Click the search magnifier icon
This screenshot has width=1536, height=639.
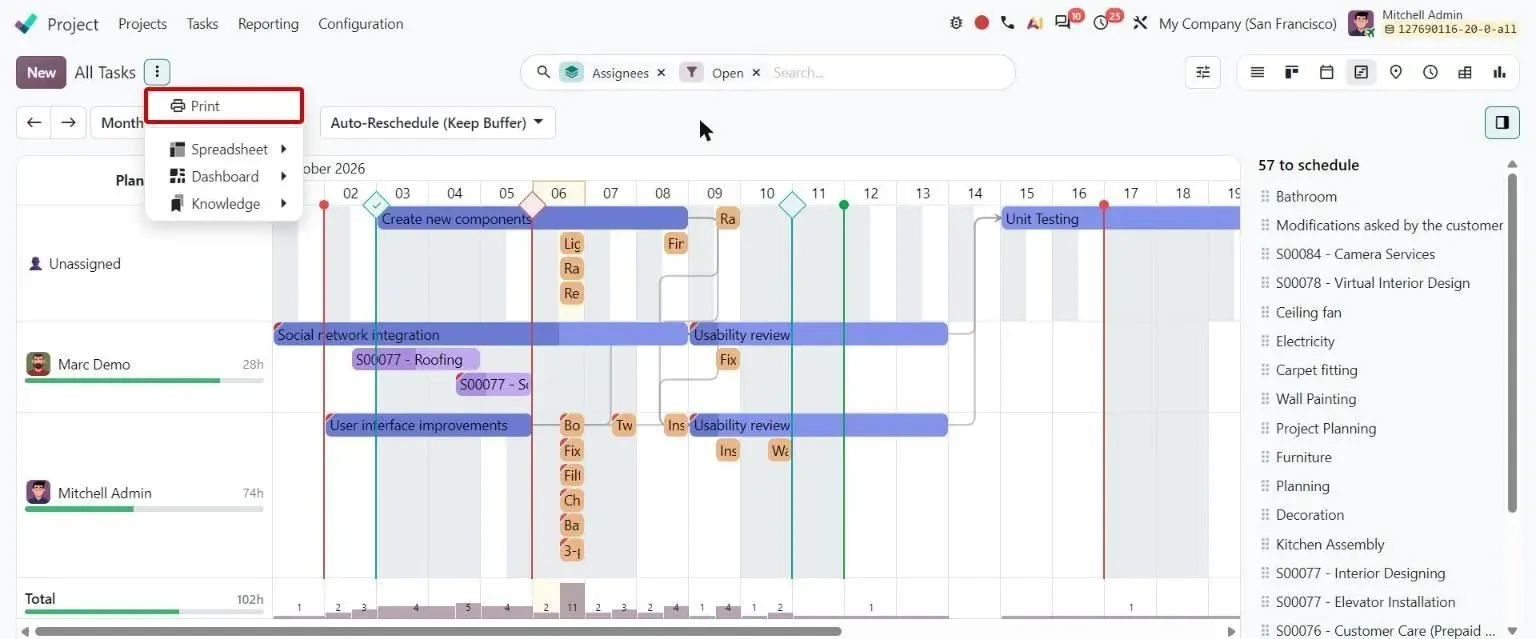tap(544, 72)
